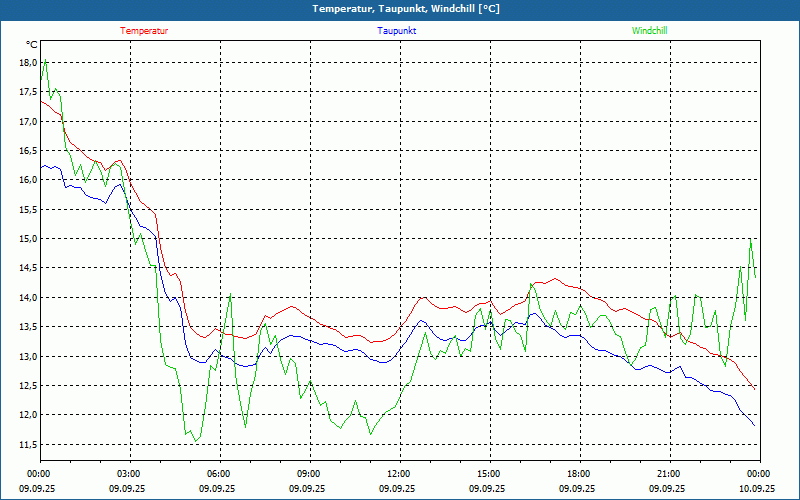Toggle the green Windchill legend entry
The width and height of the screenshot is (800, 500).
pos(649,31)
